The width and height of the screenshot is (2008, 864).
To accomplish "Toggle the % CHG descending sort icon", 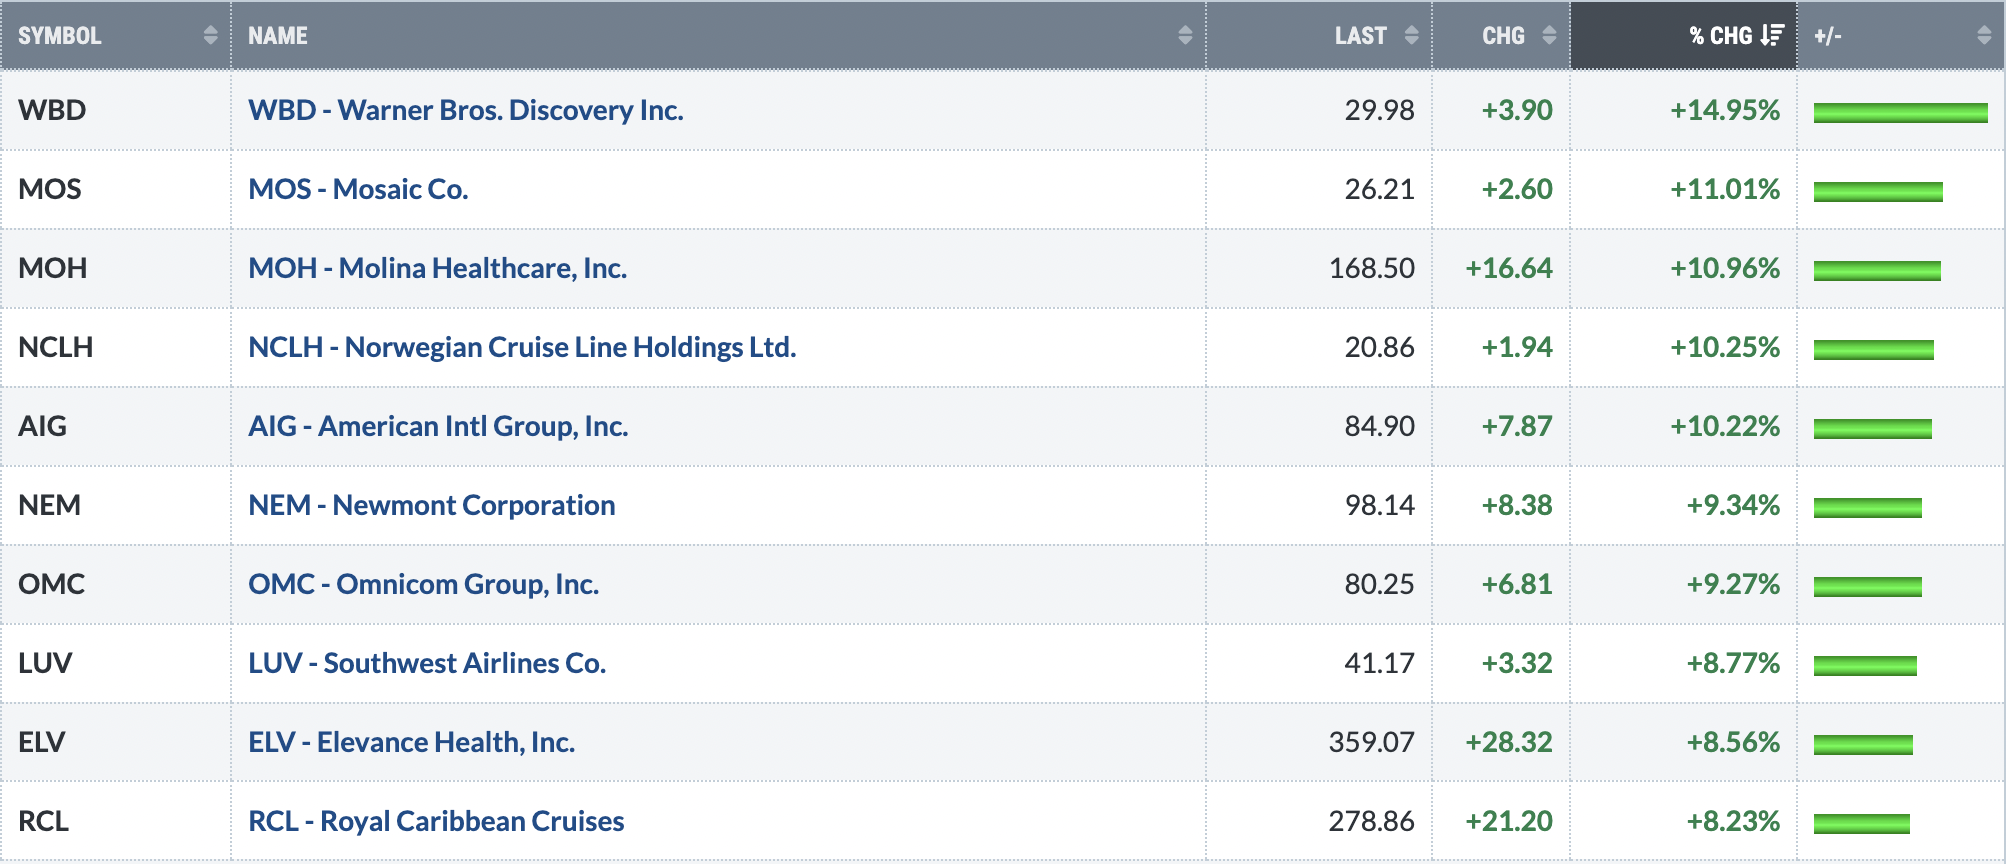I will (x=1772, y=36).
